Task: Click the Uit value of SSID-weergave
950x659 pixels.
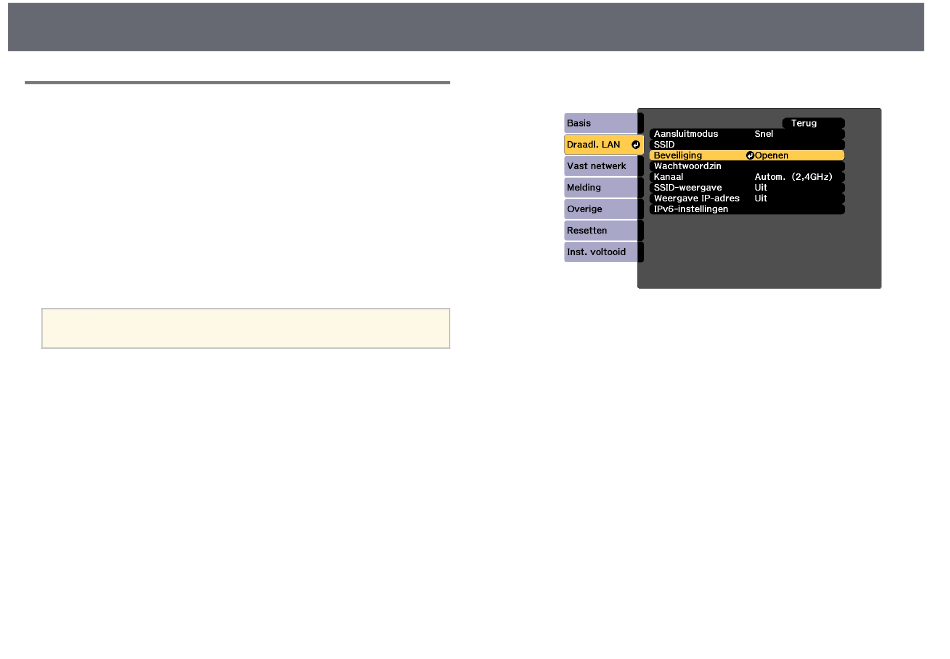Action: click(760, 188)
